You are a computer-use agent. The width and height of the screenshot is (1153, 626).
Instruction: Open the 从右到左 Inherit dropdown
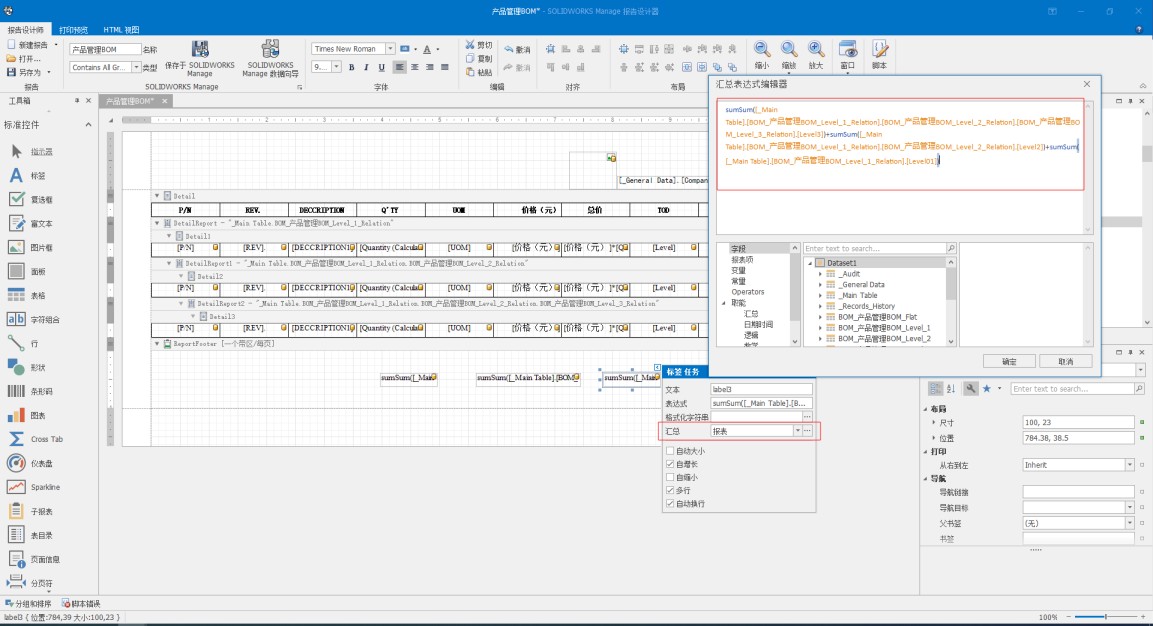click(1129, 465)
